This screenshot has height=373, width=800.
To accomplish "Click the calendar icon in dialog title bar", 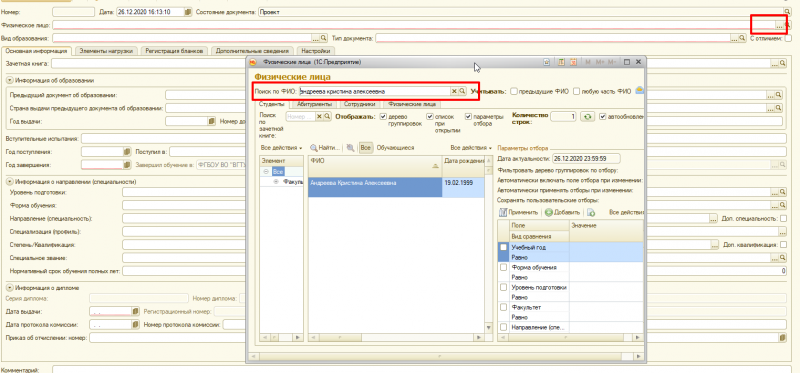I will tap(573, 62).
